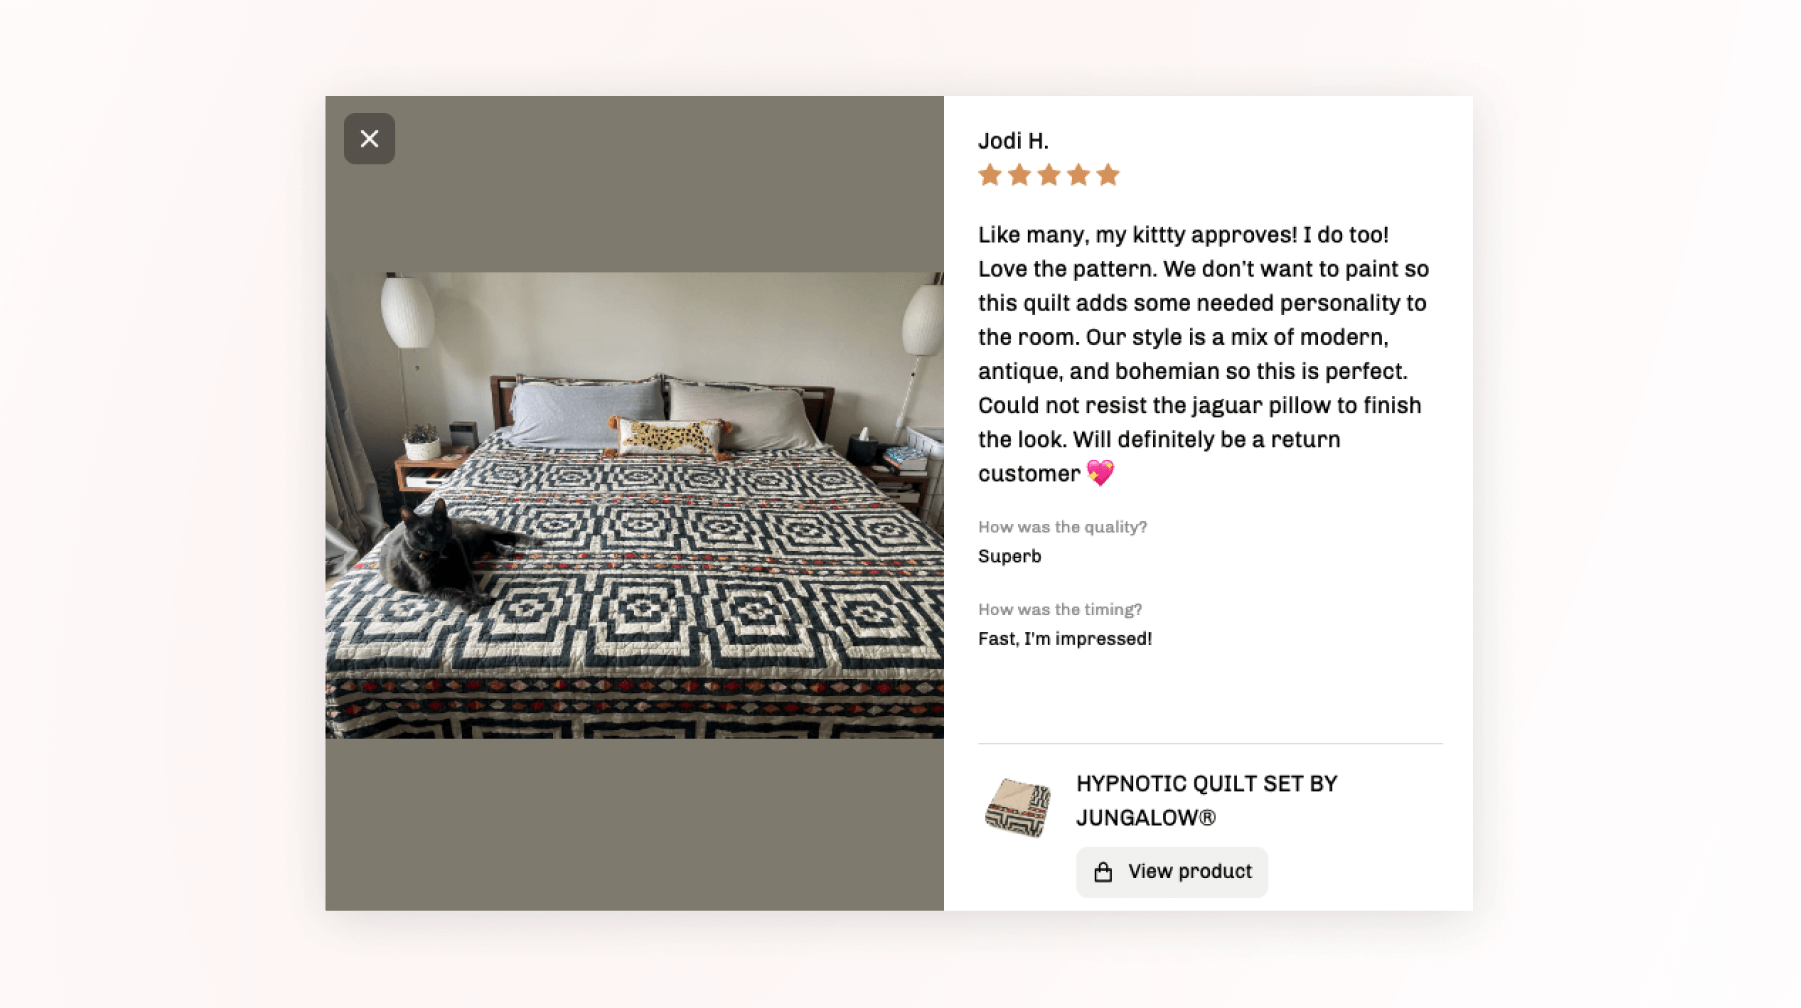
Task: Click the 'How was the quality?' label
Action: pos(1062,527)
